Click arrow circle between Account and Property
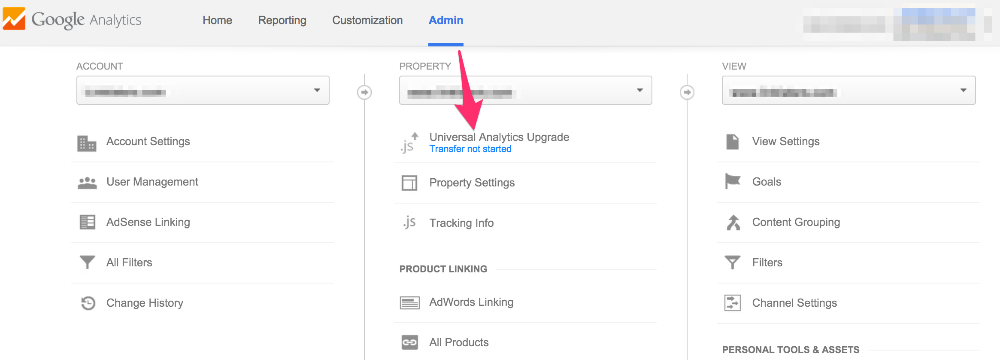 364,93
